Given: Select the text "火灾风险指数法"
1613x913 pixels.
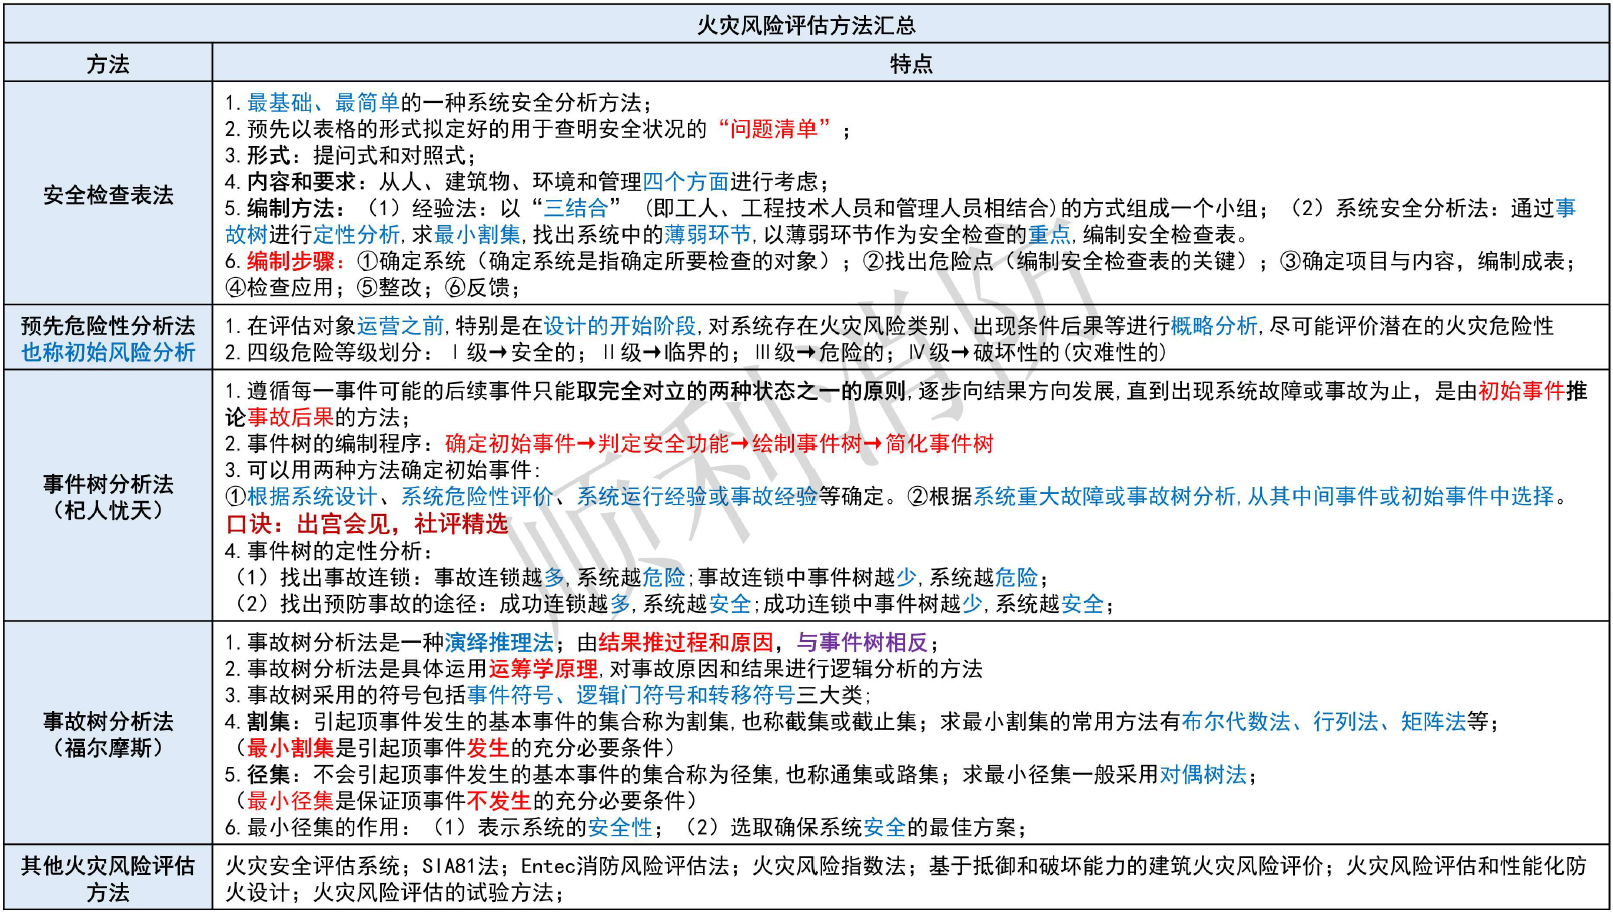Looking at the screenshot, I should click(x=829, y=866).
